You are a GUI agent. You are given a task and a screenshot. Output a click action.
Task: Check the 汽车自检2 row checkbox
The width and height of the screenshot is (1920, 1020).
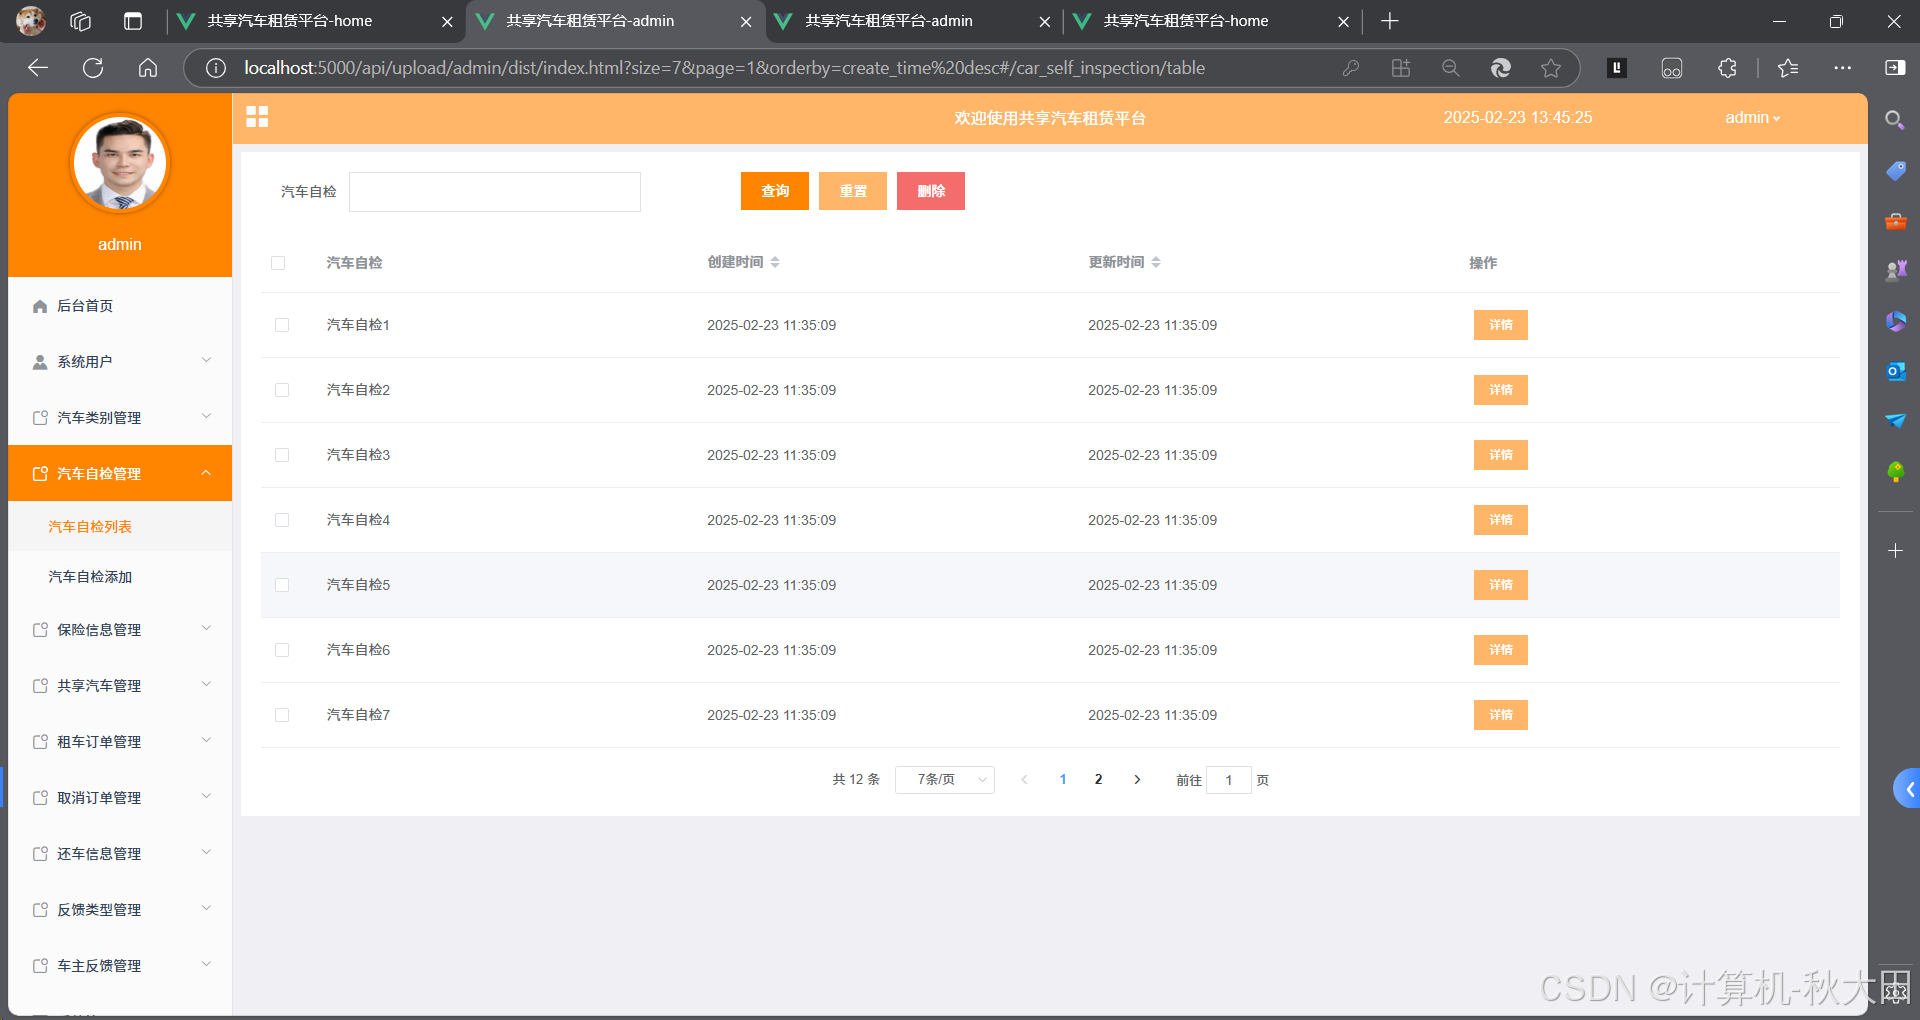pos(282,390)
